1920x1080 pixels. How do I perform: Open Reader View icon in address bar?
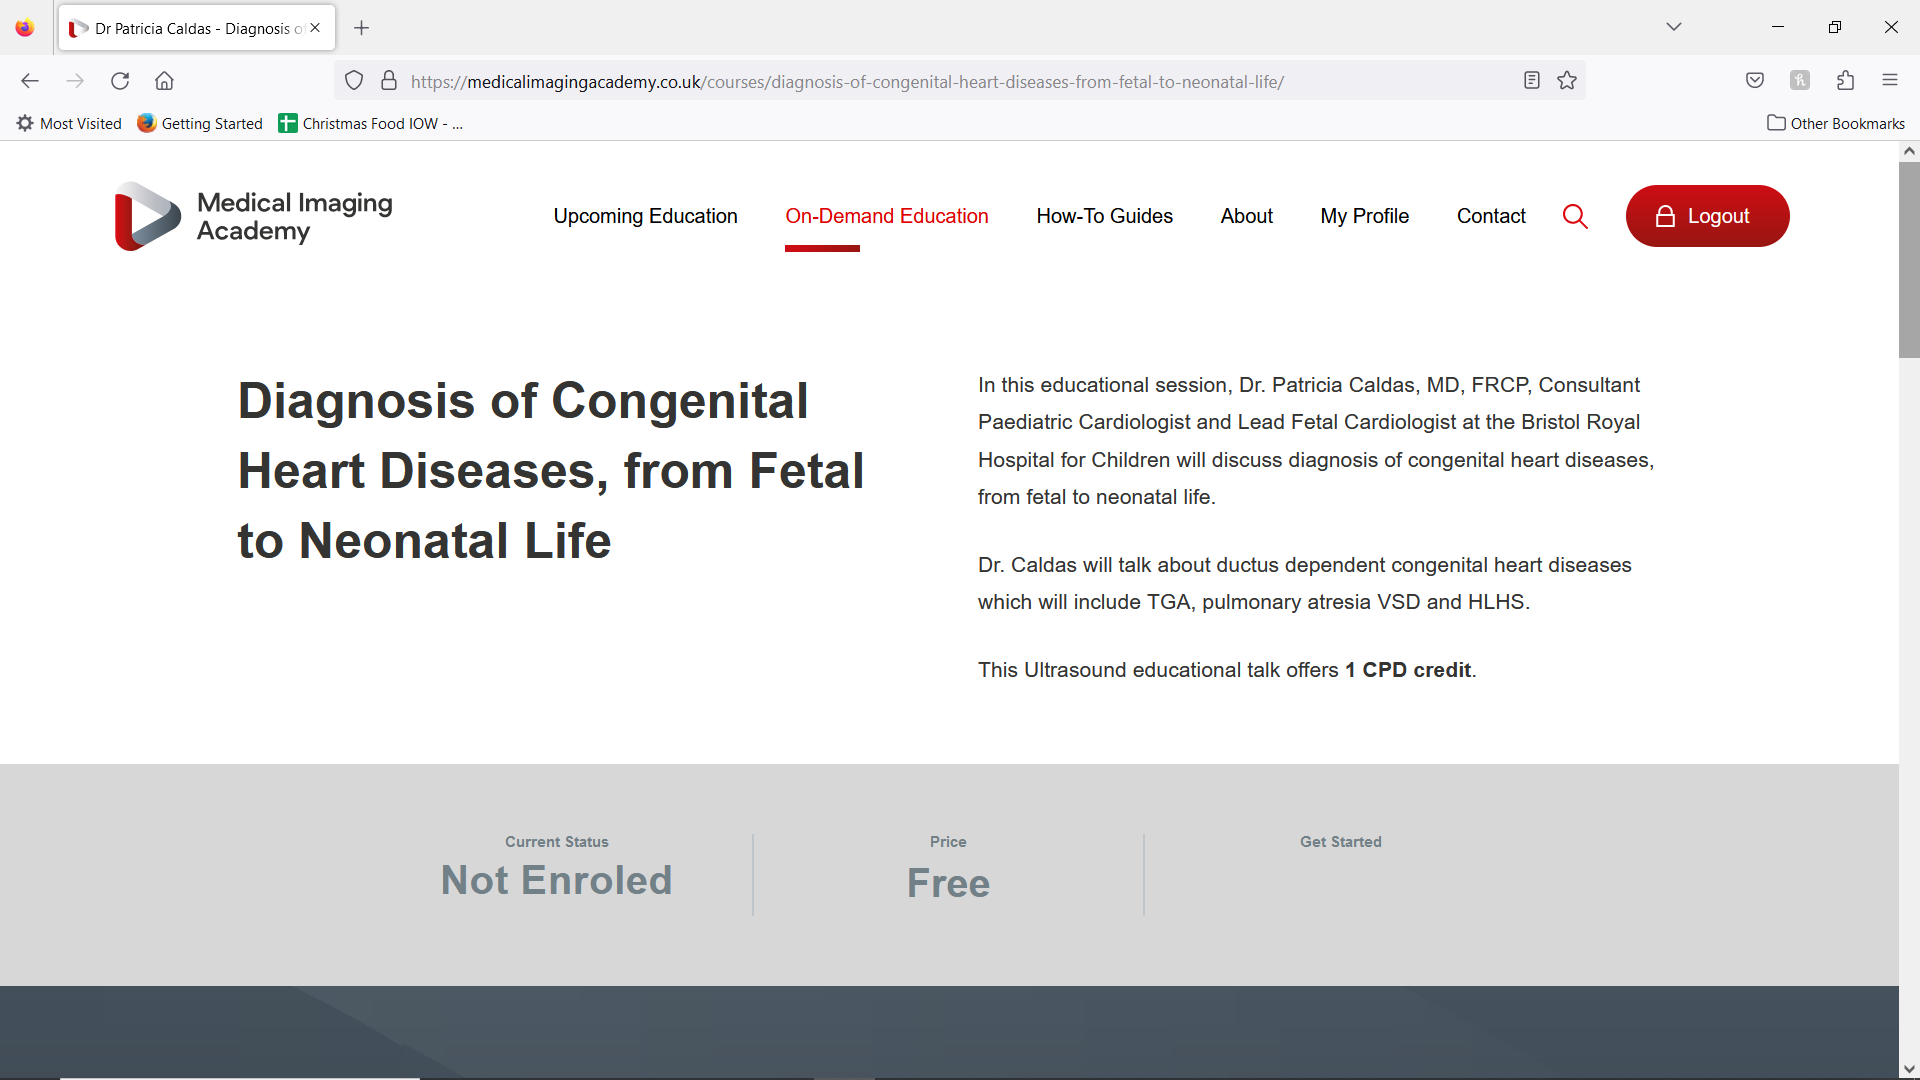1531,81
